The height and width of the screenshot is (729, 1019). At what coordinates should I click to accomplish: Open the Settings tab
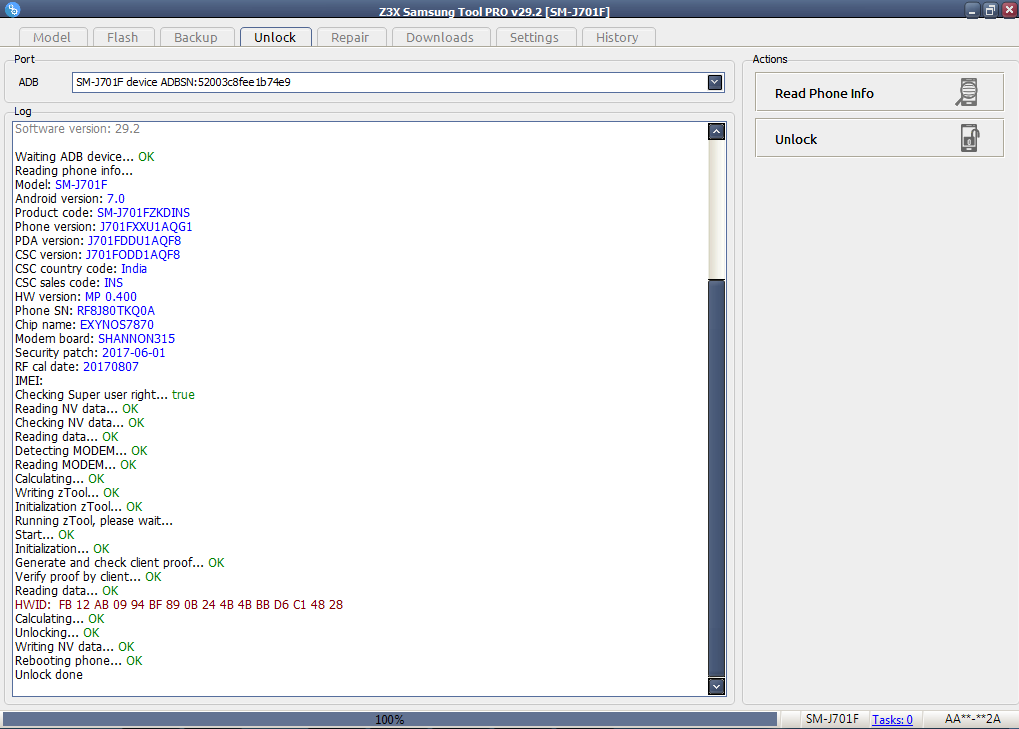coord(534,37)
